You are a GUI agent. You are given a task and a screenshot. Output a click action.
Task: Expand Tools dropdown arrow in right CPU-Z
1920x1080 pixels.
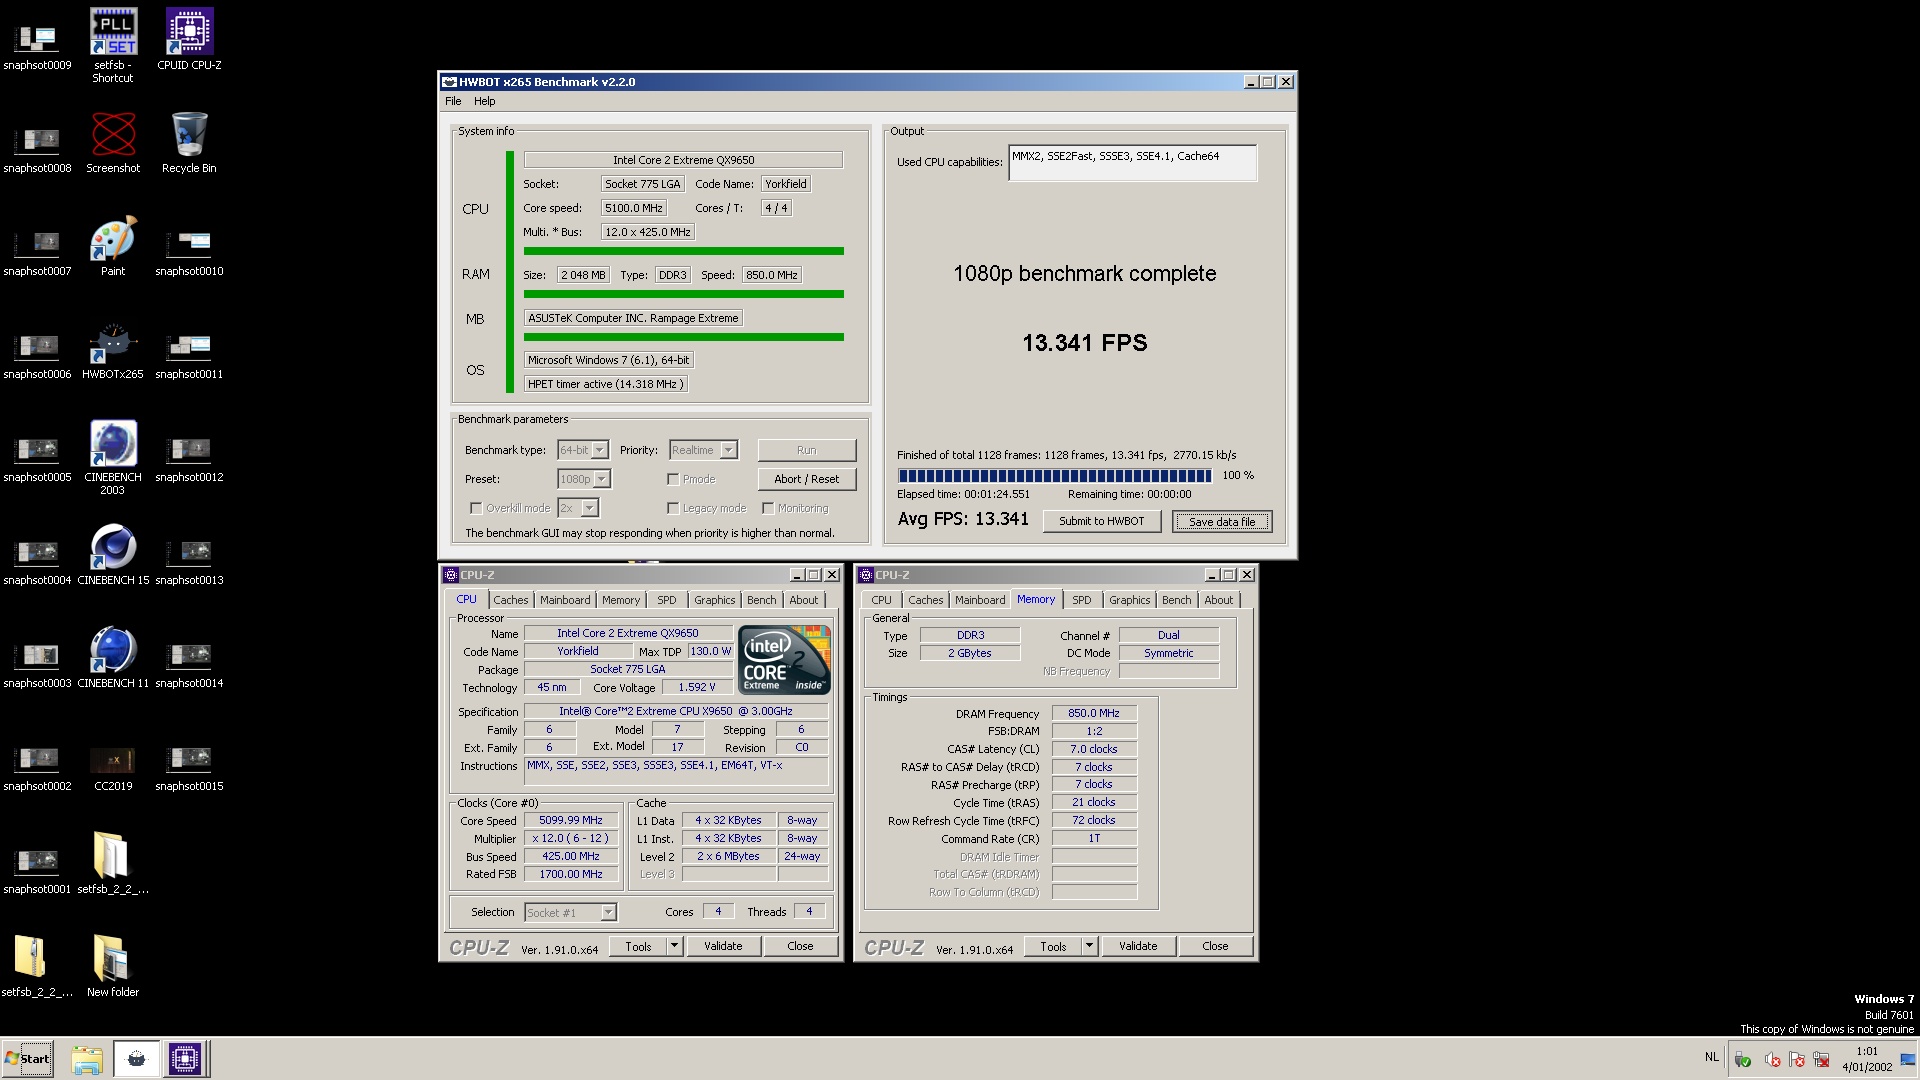[1089, 946]
